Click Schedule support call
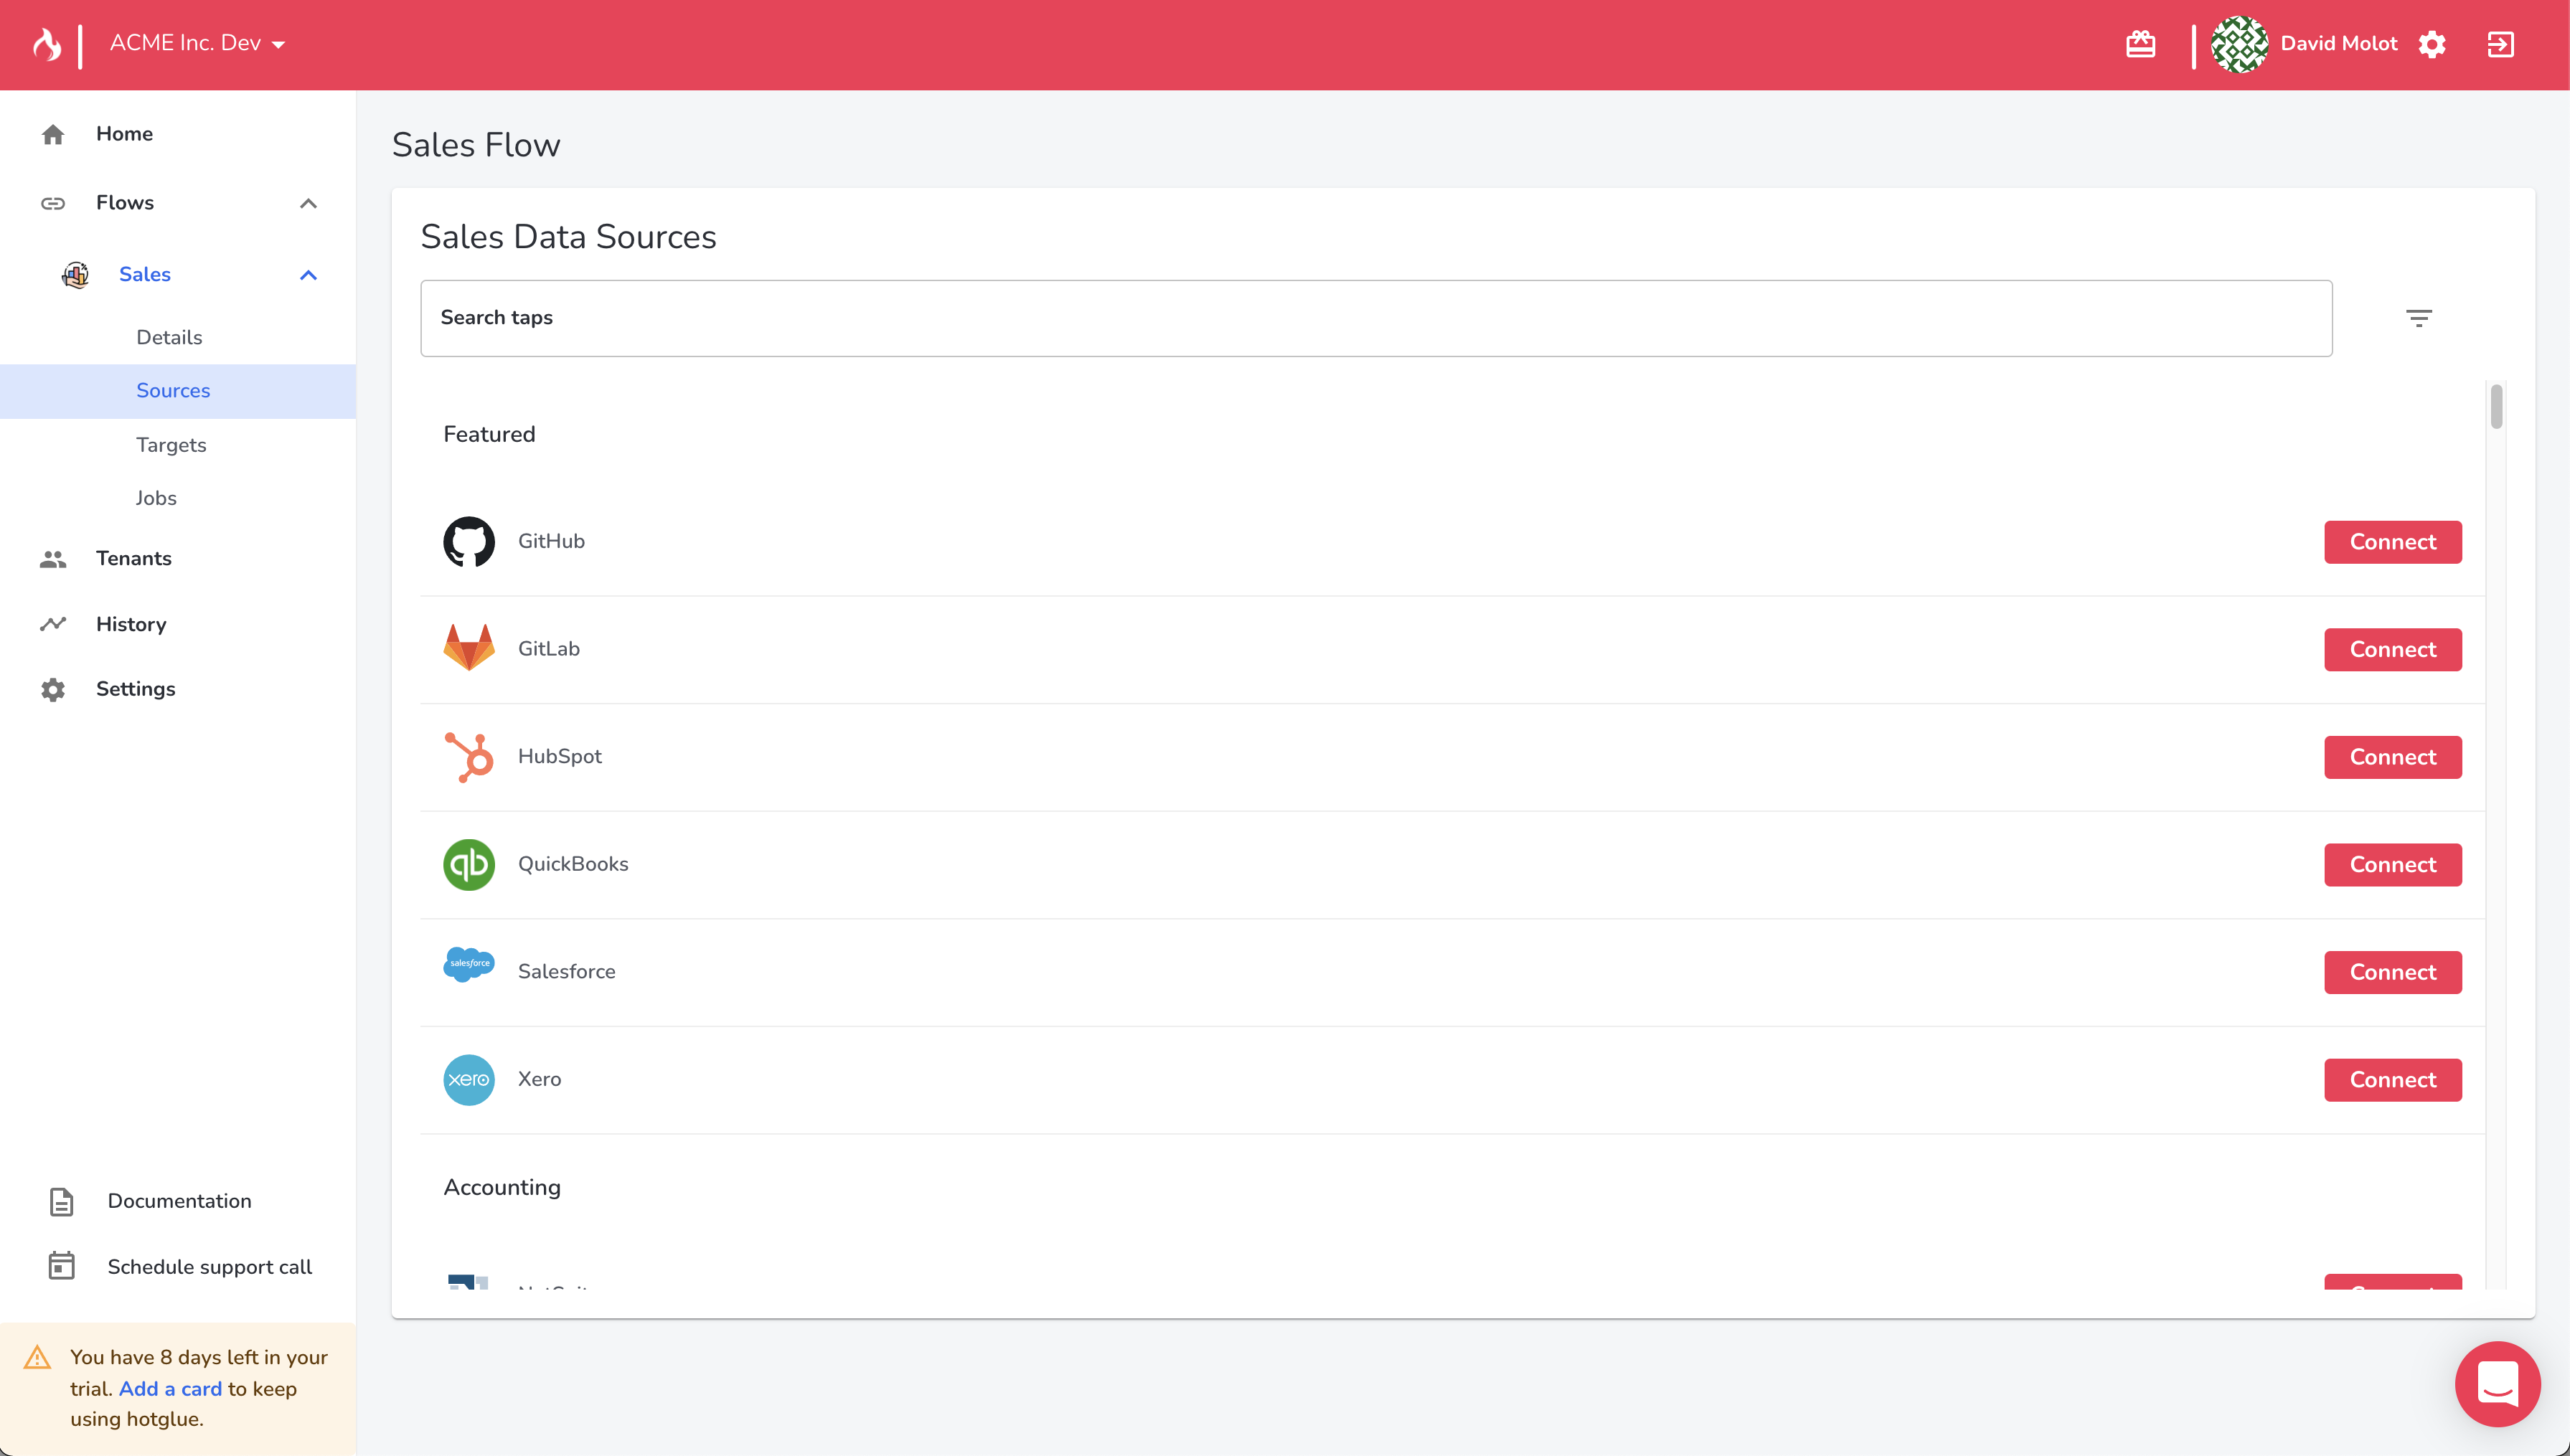 [x=209, y=1267]
